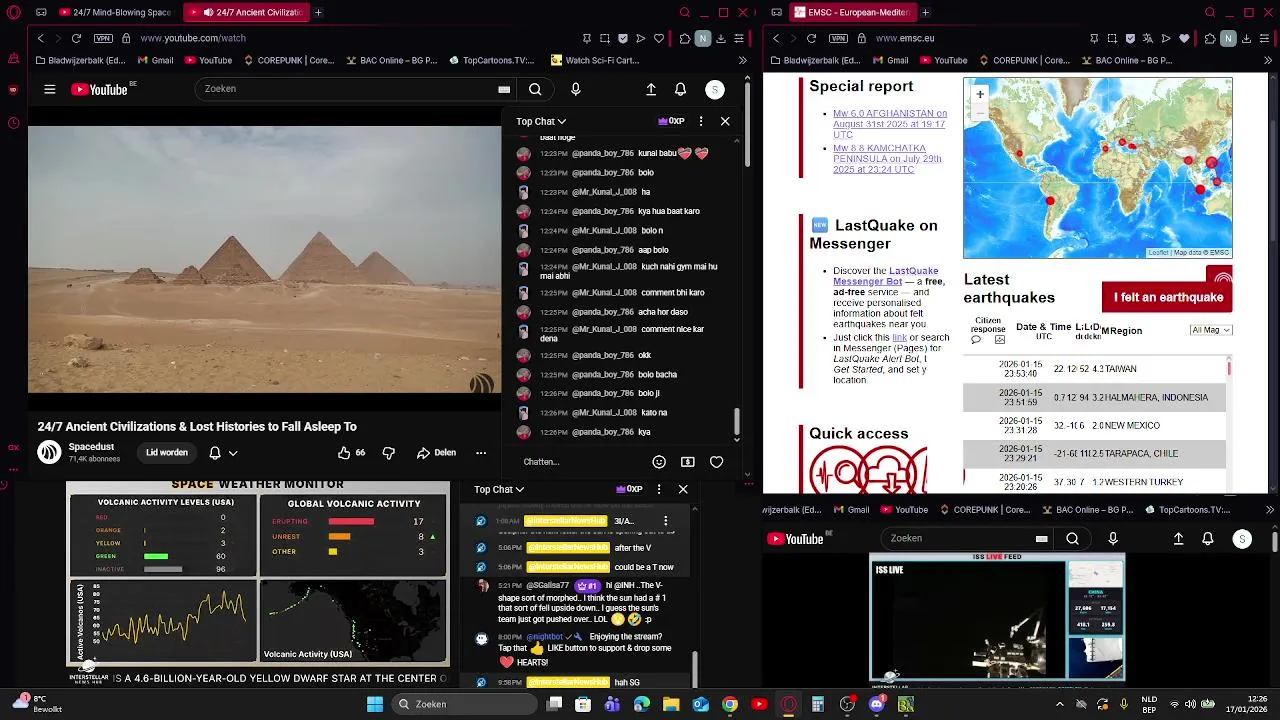
Task: Click the 'I felt an earthquake' button
Action: (x=1167, y=297)
